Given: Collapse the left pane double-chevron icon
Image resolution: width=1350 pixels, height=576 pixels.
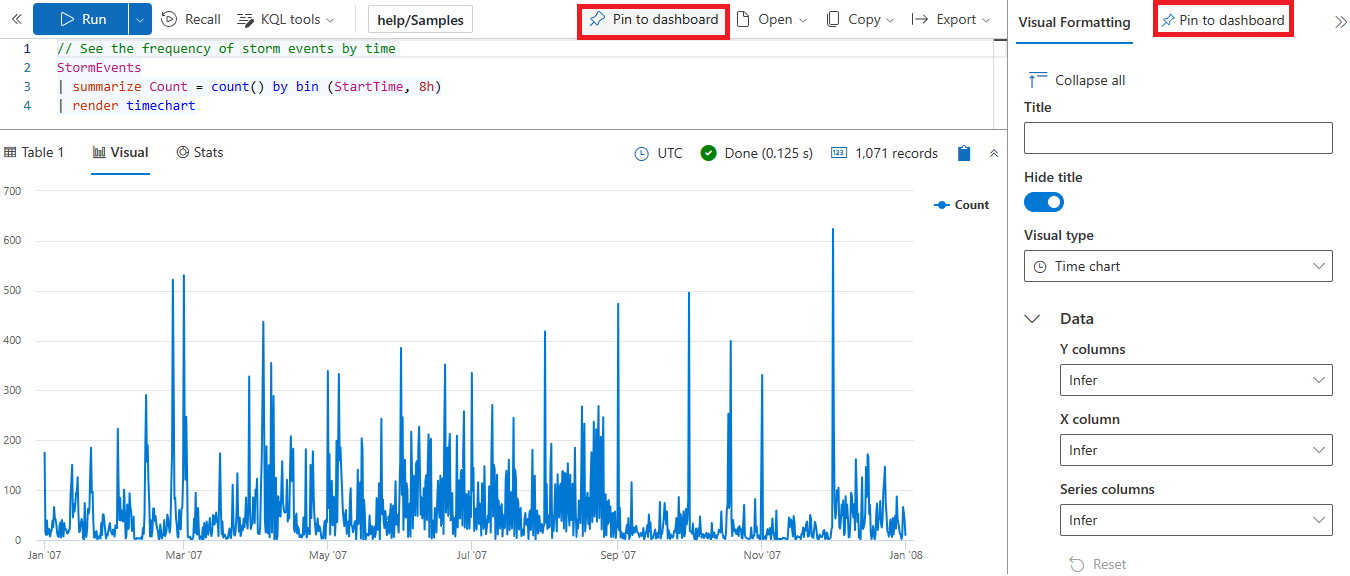Looking at the screenshot, I should click(15, 19).
